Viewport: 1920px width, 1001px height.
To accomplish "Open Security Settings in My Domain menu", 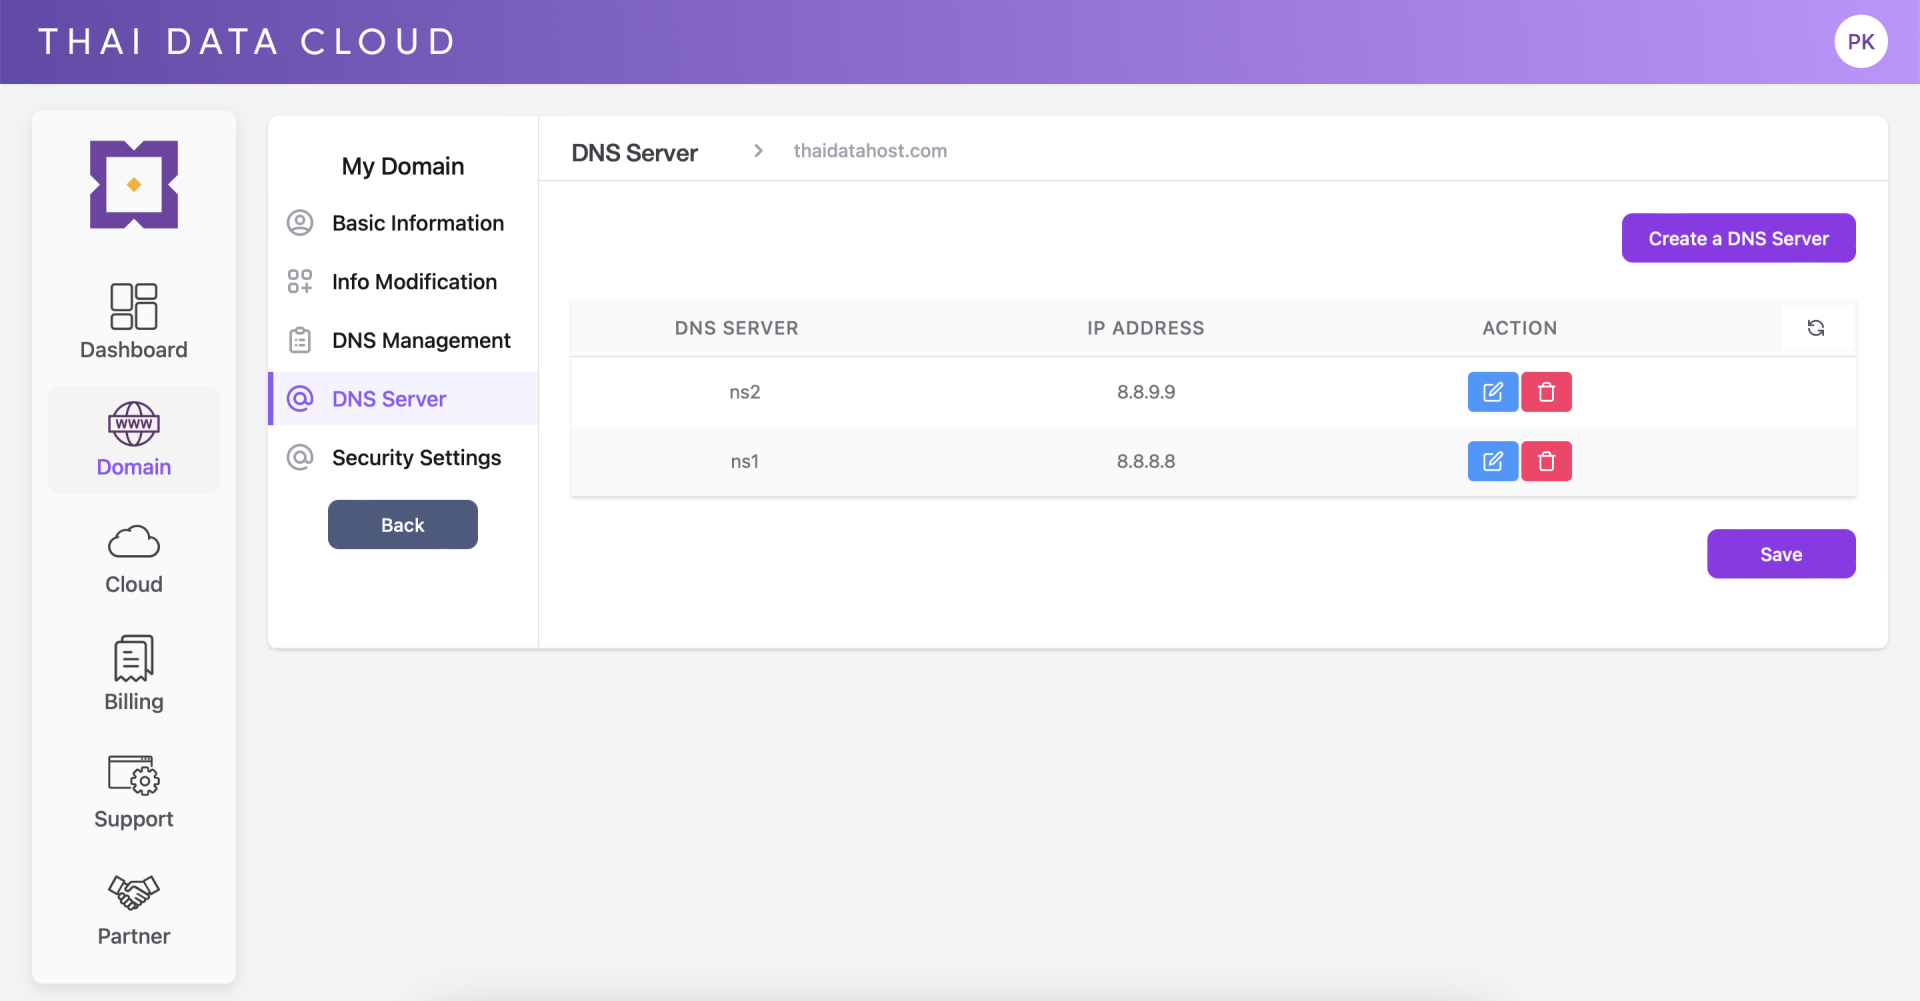I will point(416,457).
